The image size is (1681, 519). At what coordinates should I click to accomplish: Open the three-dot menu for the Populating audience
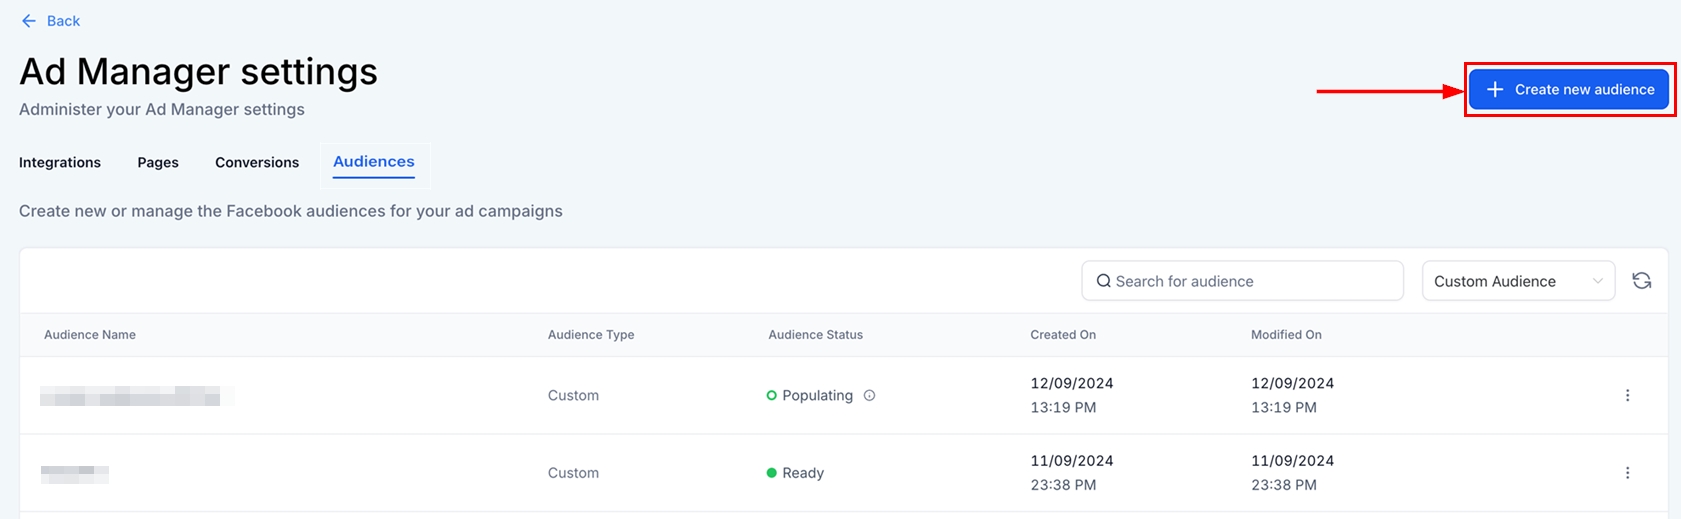(x=1627, y=396)
